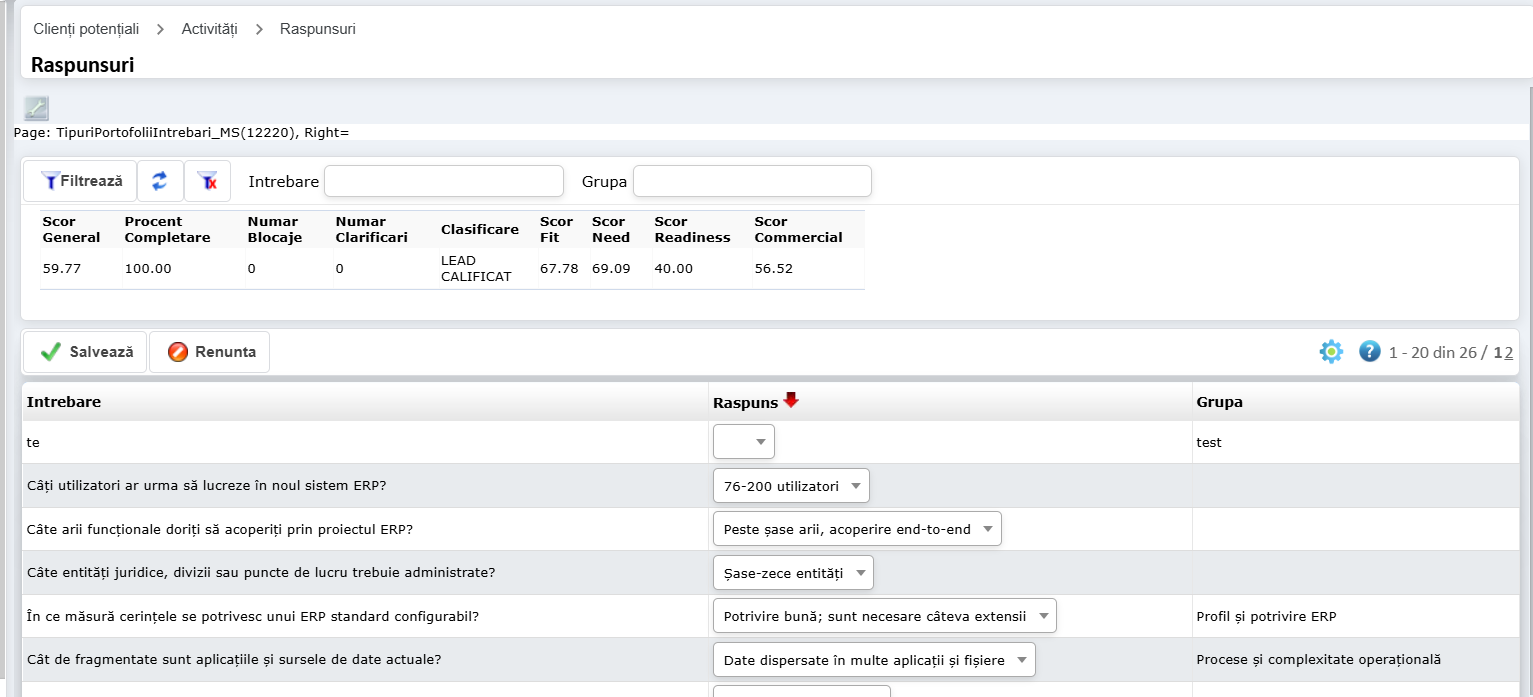Click the 100.00 completion percent value
Viewport: 1533px width, 697px height.
[x=148, y=268]
